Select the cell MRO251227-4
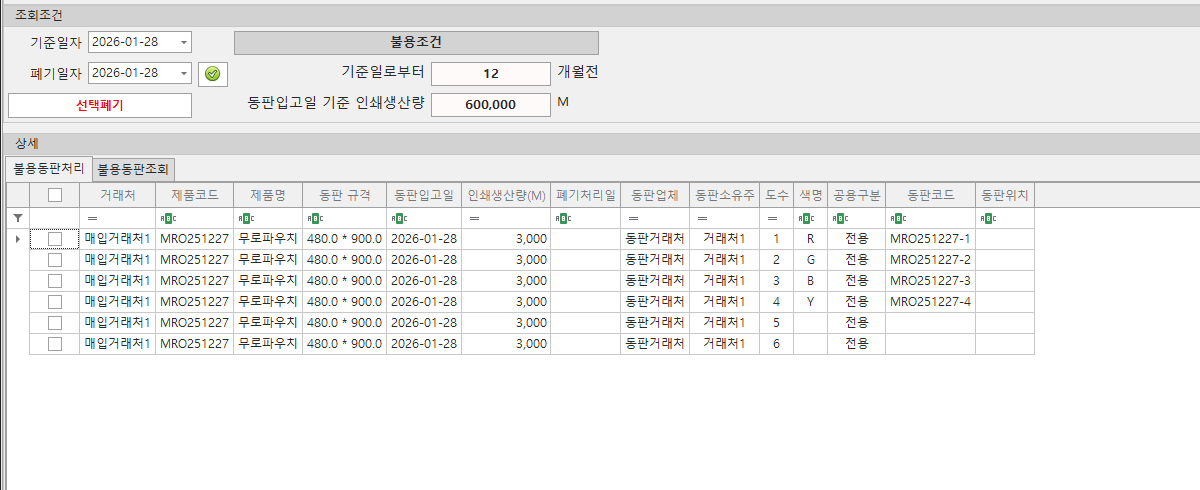 click(930, 302)
